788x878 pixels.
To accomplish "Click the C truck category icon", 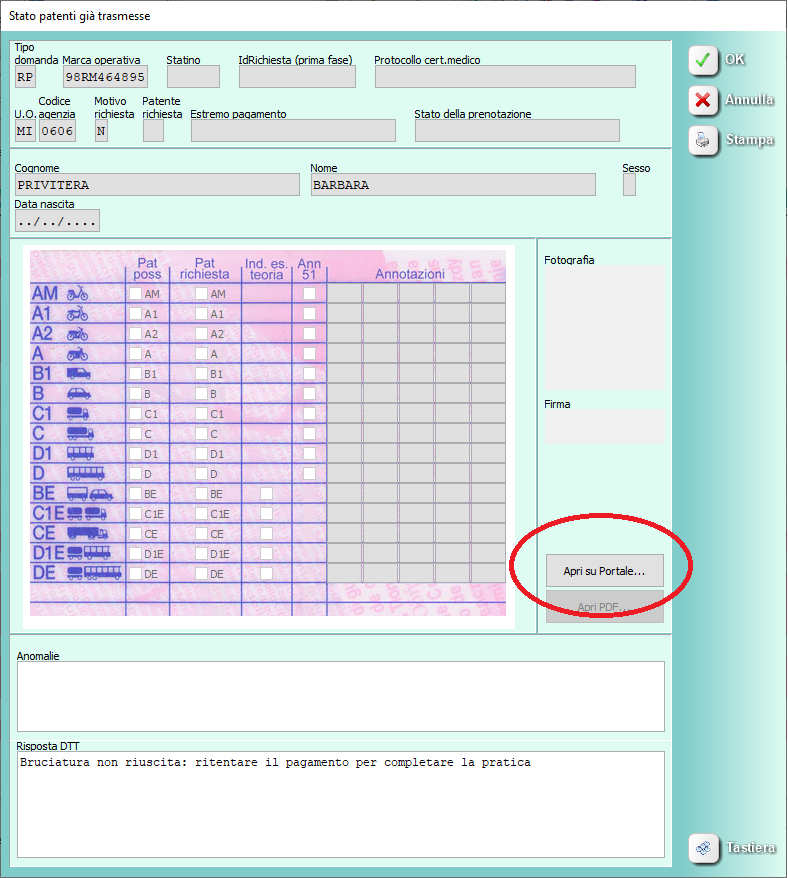I will [x=80, y=433].
